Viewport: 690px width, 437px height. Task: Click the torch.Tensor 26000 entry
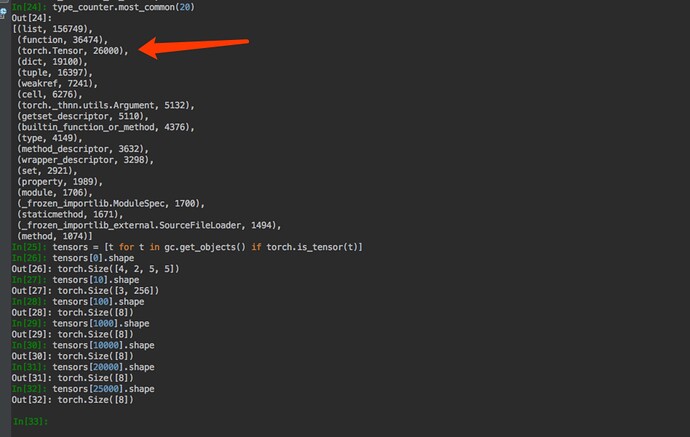pos(73,50)
